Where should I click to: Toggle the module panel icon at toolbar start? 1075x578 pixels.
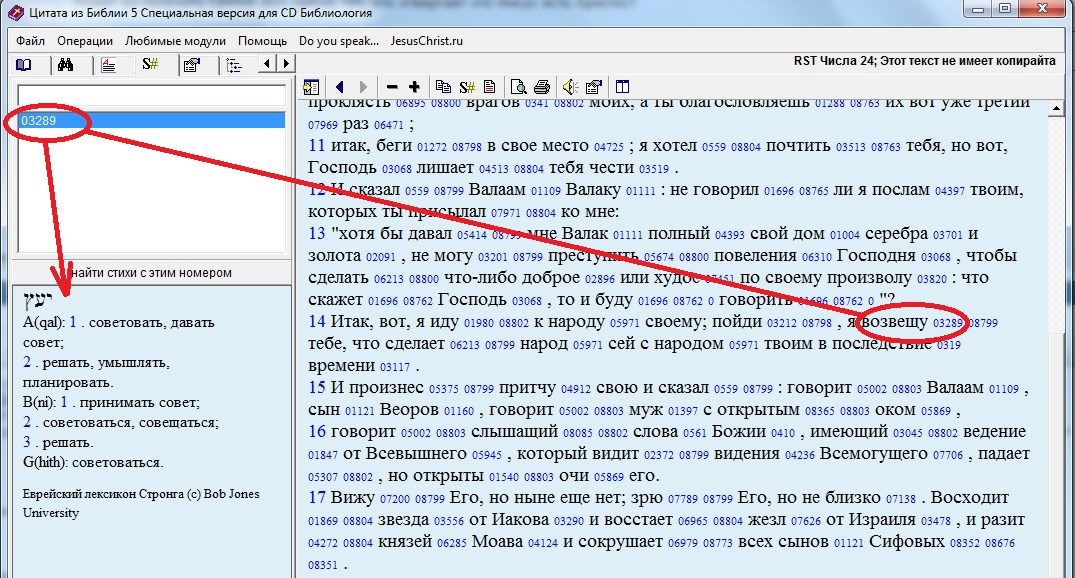[x=311, y=87]
